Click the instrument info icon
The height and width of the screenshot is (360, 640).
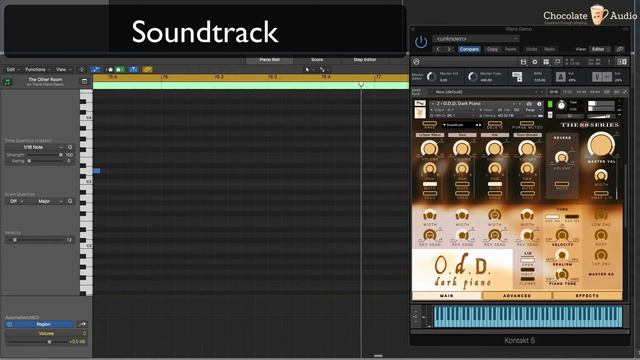[539, 104]
